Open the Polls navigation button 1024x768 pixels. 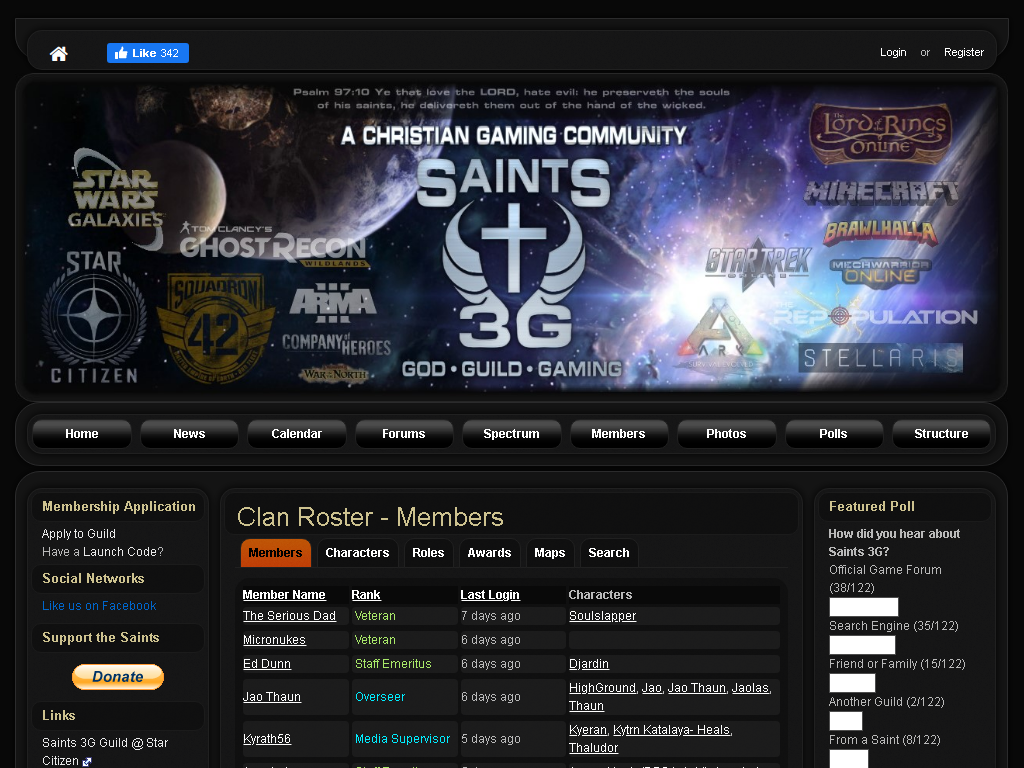pyautogui.click(x=833, y=434)
